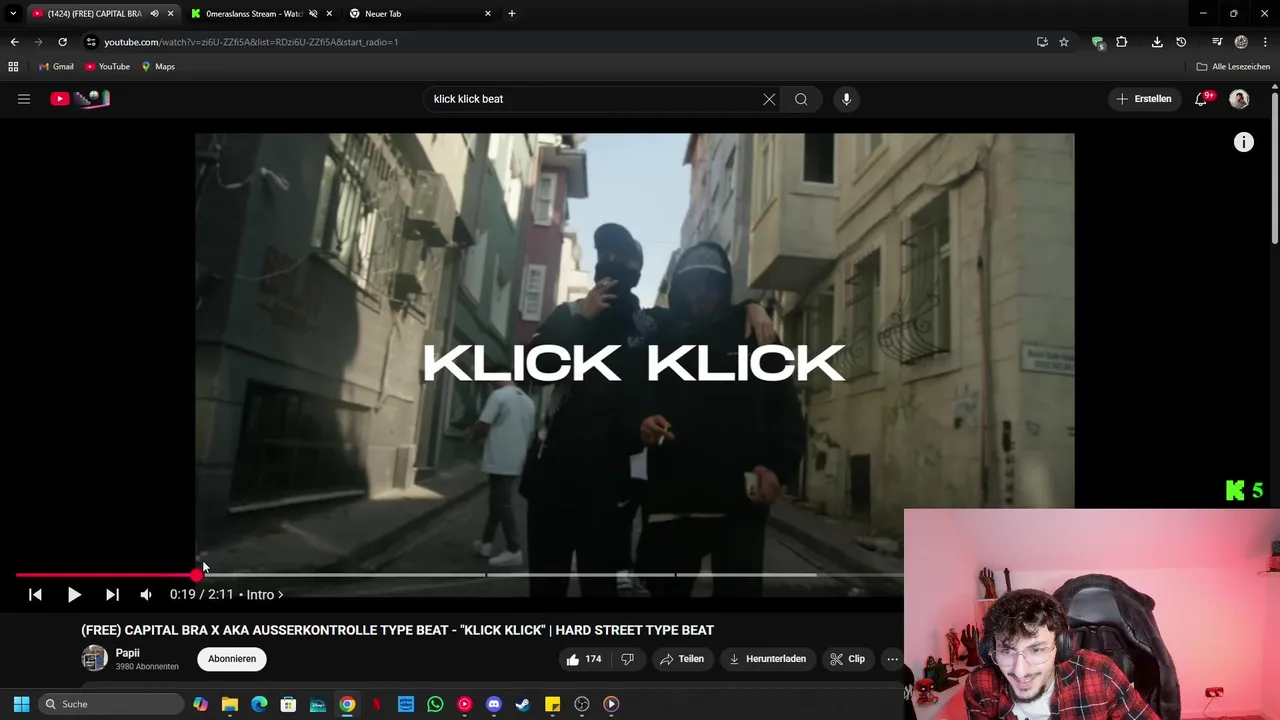The image size is (1280, 720).
Task: Open the Chrome profile avatar
Action: 1241,42
